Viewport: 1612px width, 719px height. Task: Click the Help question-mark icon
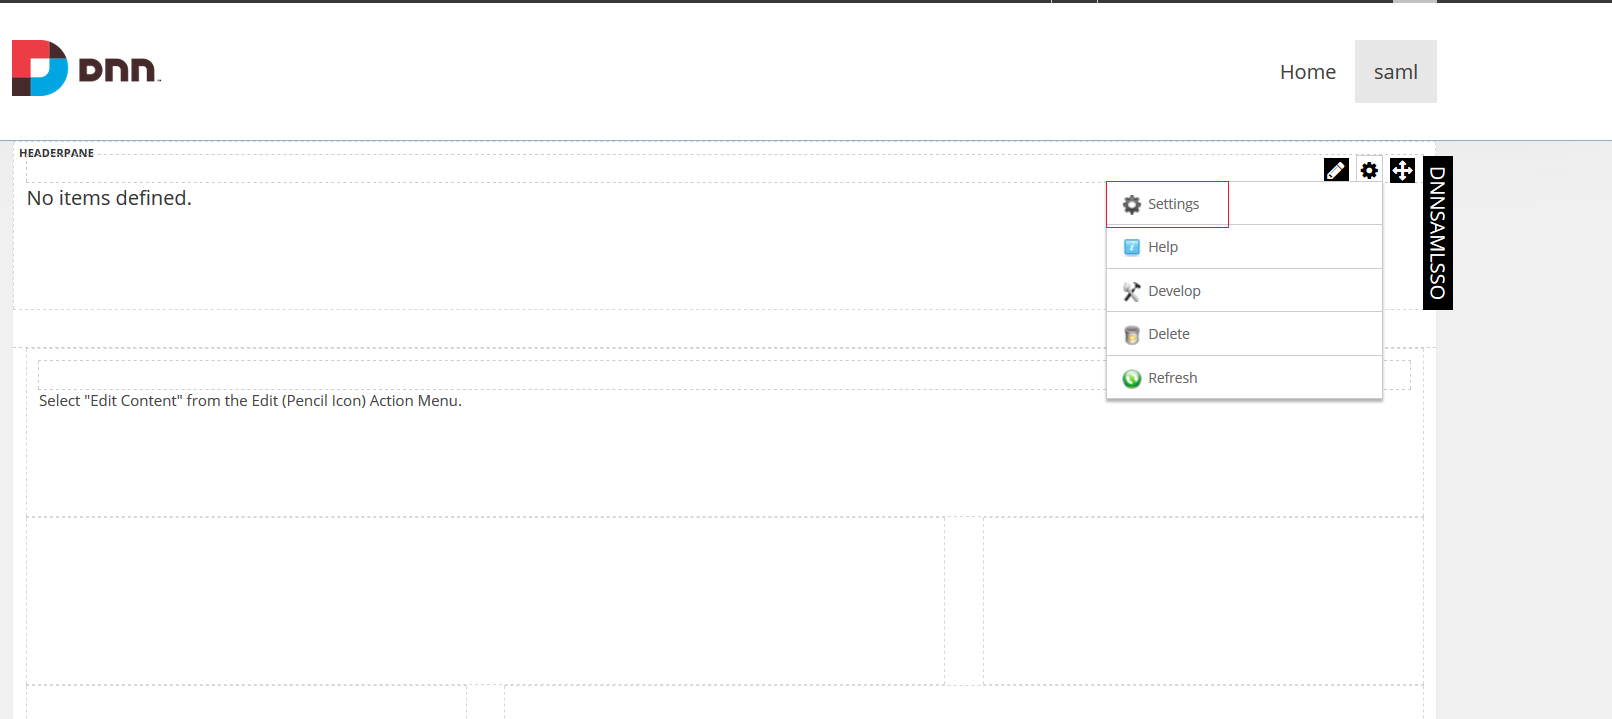(x=1132, y=248)
